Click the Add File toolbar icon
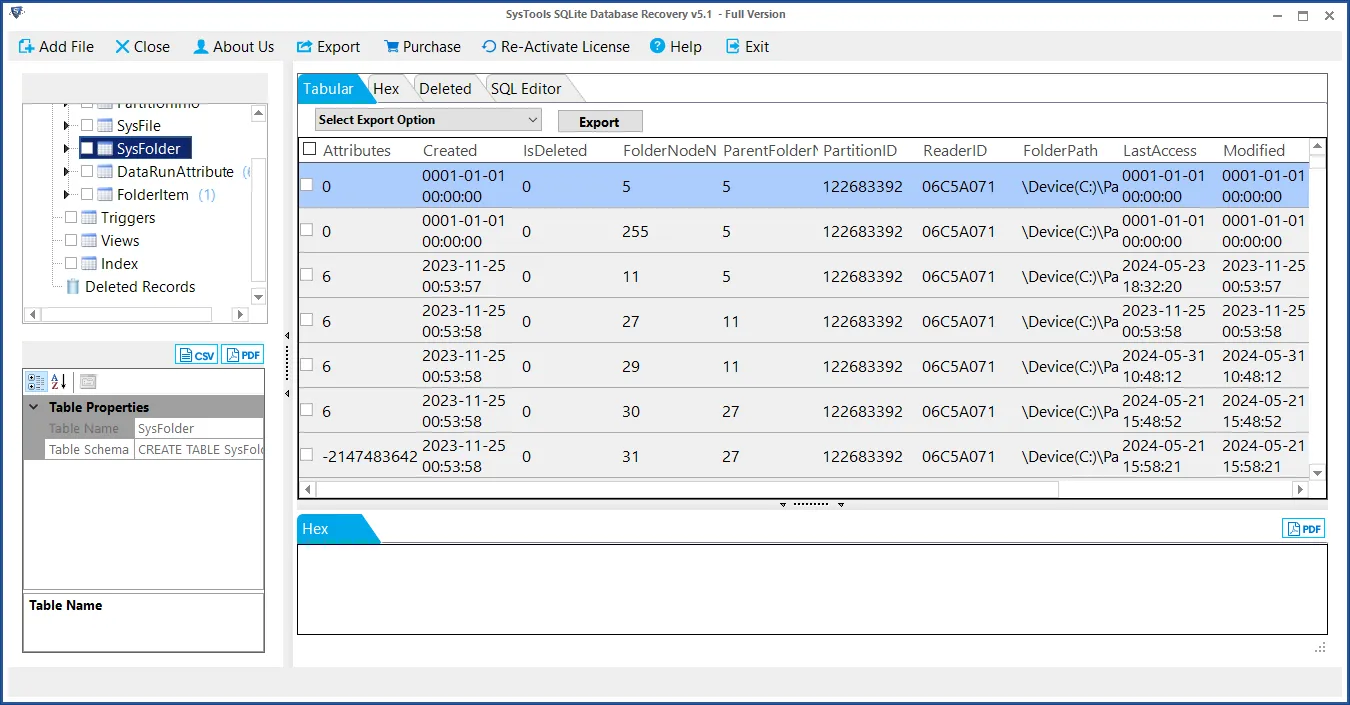This screenshot has width=1350, height=705. click(26, 47)
